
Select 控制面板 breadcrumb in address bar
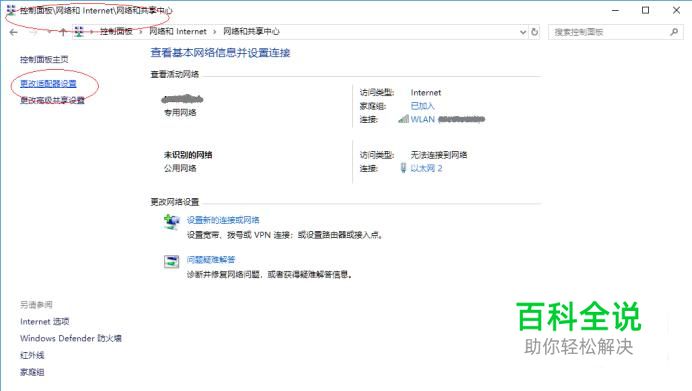click(x=116, y=31)
